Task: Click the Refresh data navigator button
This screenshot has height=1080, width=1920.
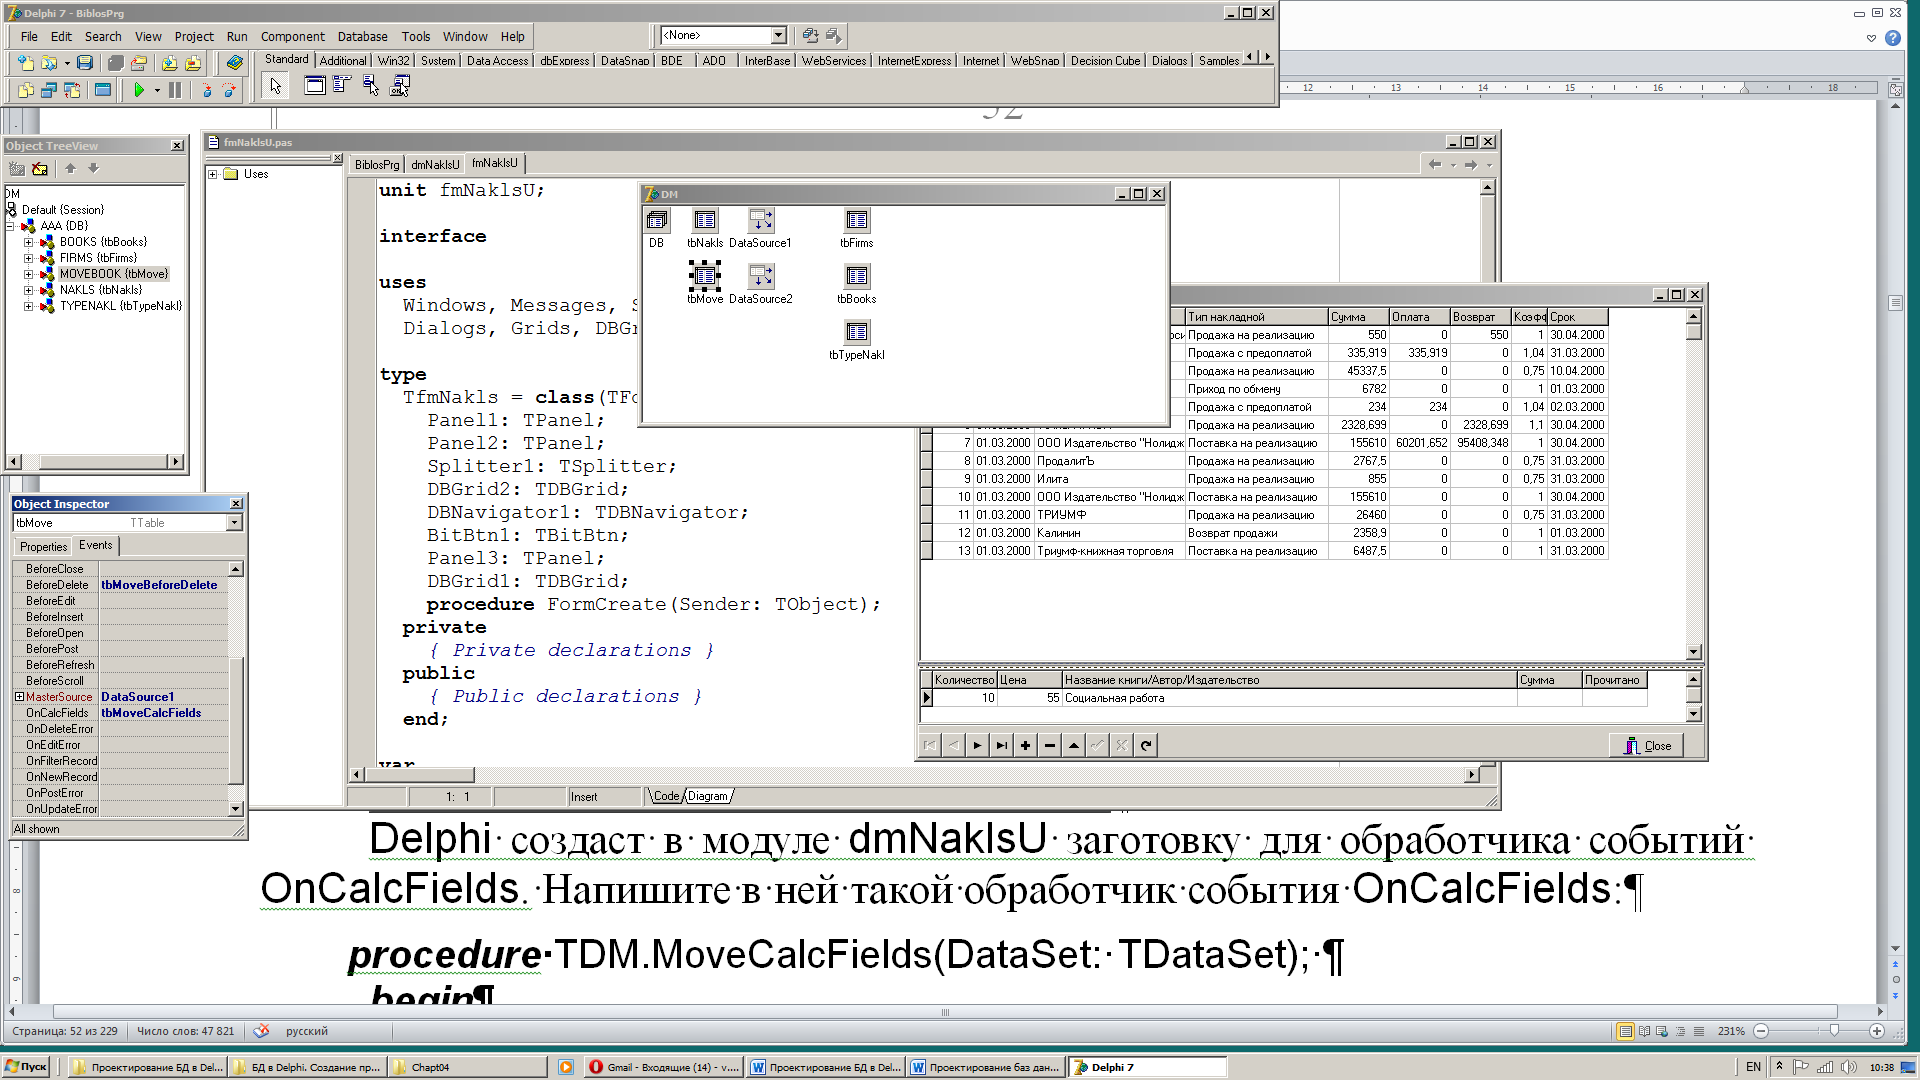Action: pos(1146,745)
